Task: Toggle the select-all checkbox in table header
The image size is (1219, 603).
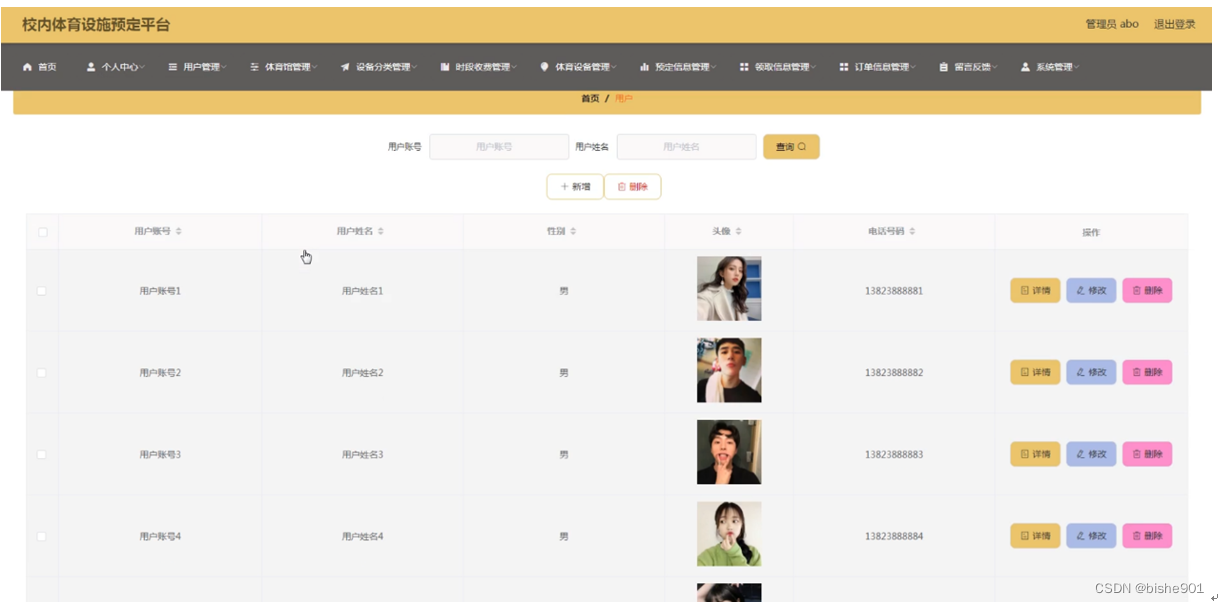Action: coord(42,232)
